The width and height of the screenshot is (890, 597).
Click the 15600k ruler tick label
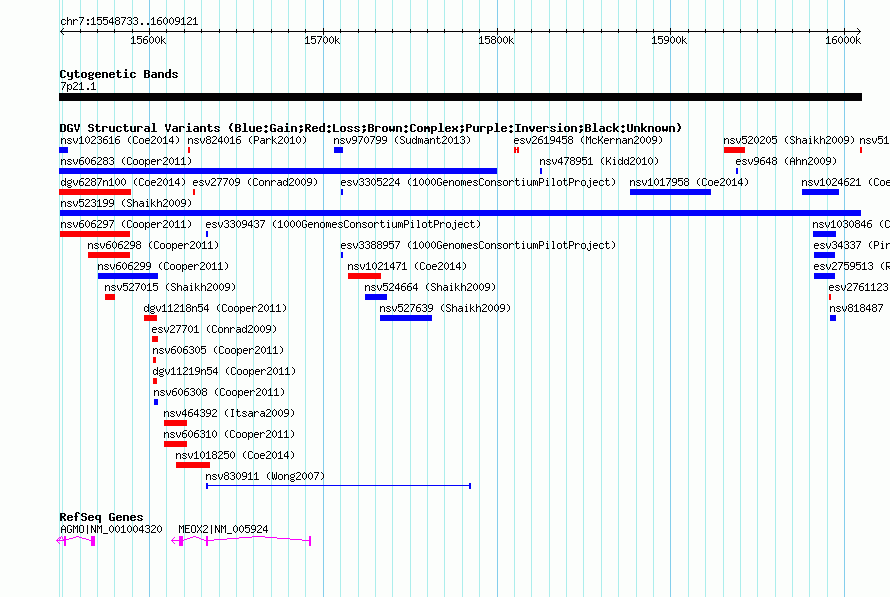tap(148, 40)
